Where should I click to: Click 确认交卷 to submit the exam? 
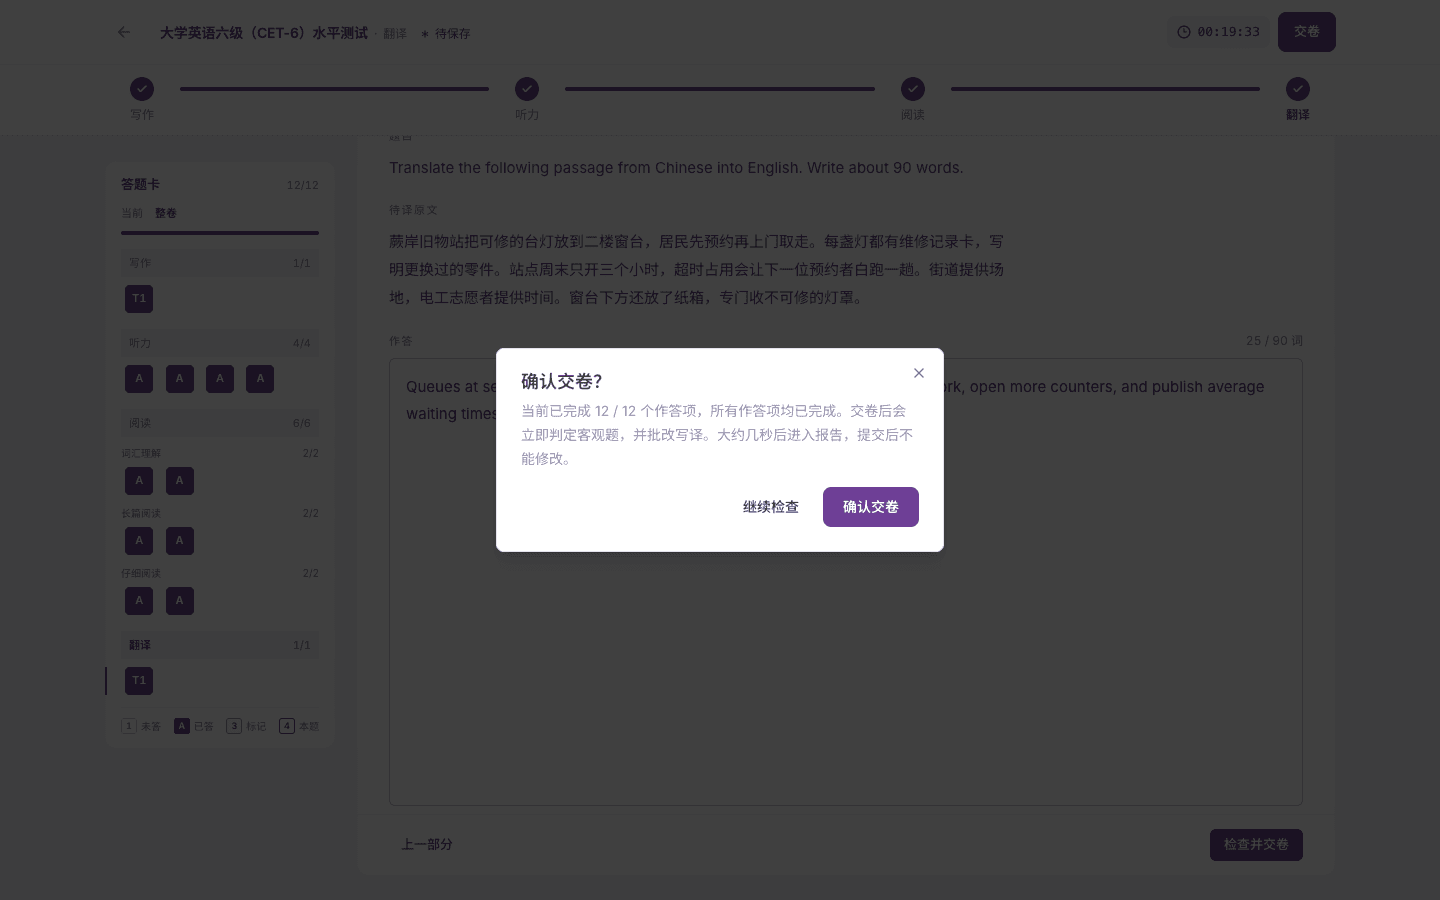pyautogui.click(x=871, y=507)
